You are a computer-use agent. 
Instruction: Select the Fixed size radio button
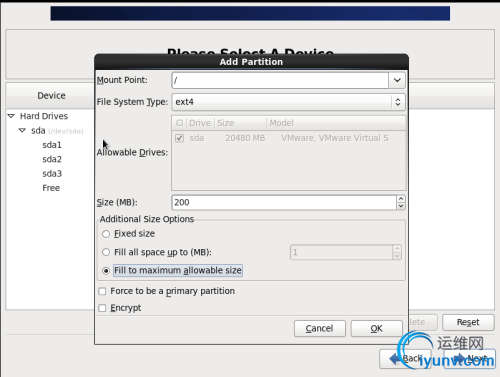106,234
